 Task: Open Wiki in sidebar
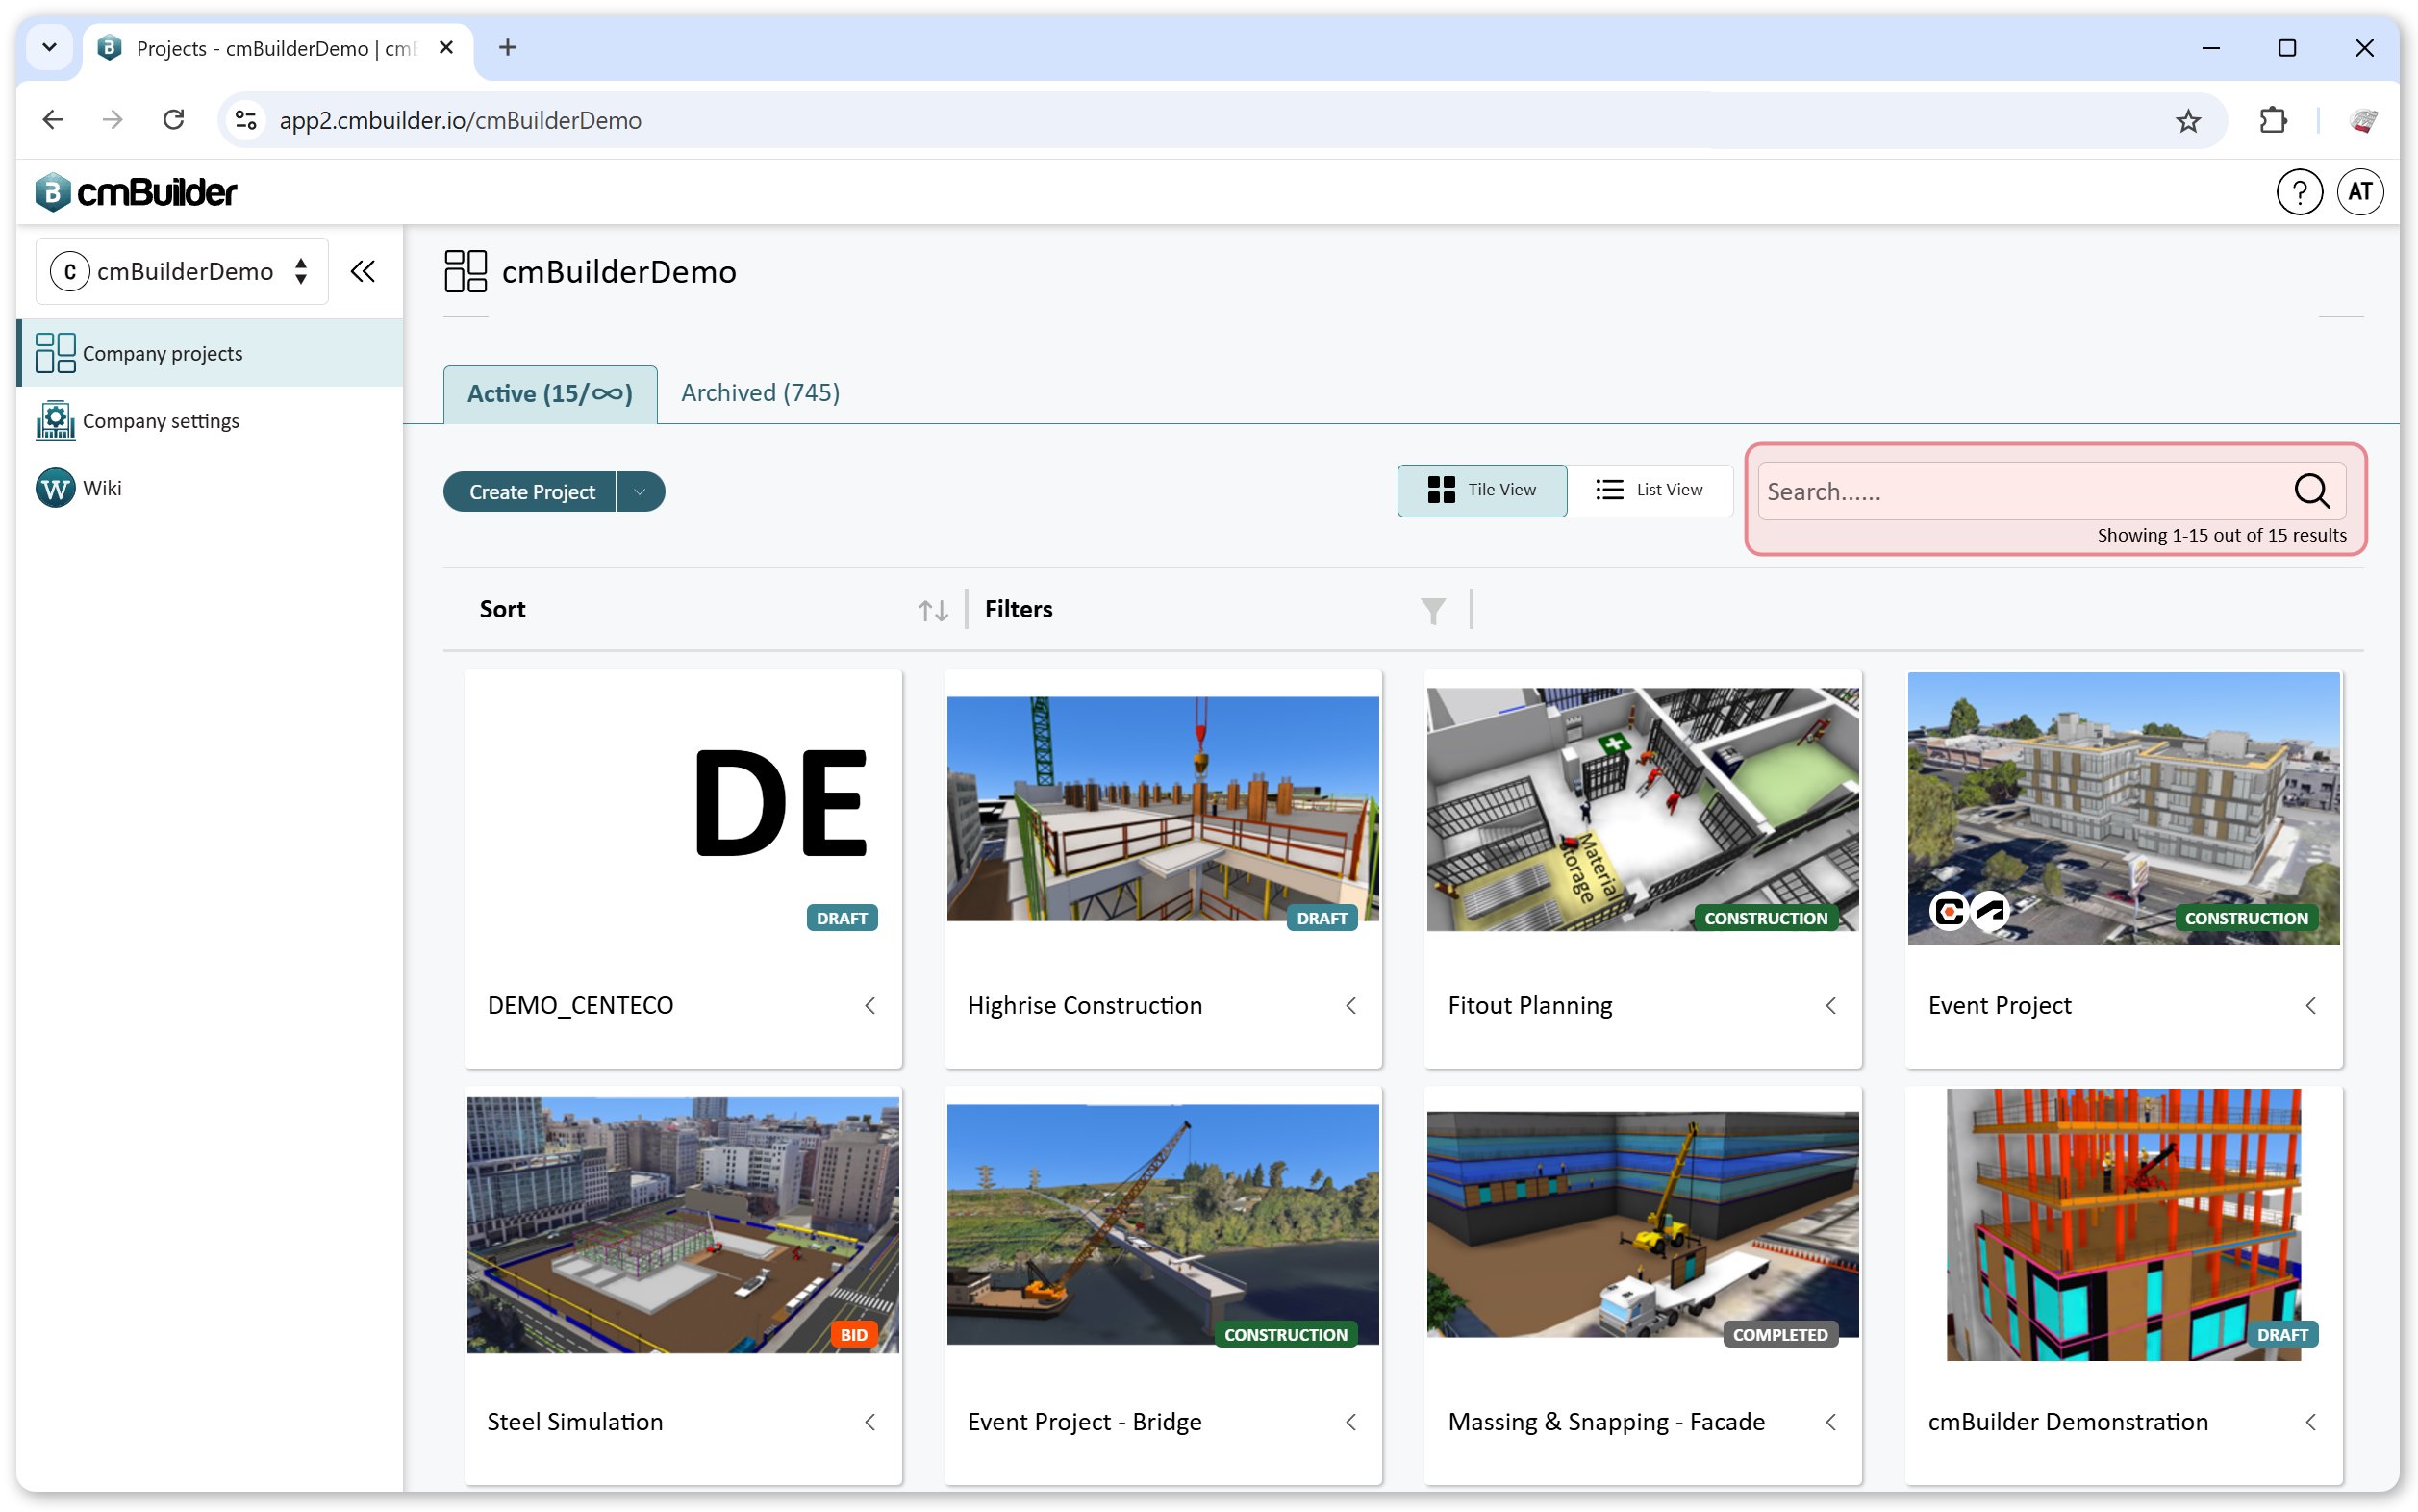(x=211, y=487)
